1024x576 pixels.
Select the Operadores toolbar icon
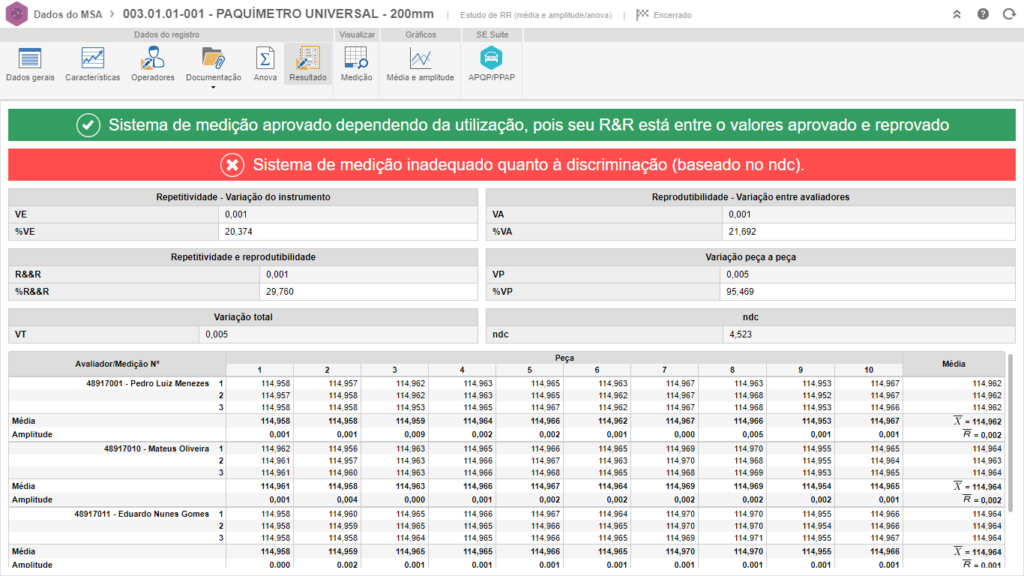coord(152,63)
